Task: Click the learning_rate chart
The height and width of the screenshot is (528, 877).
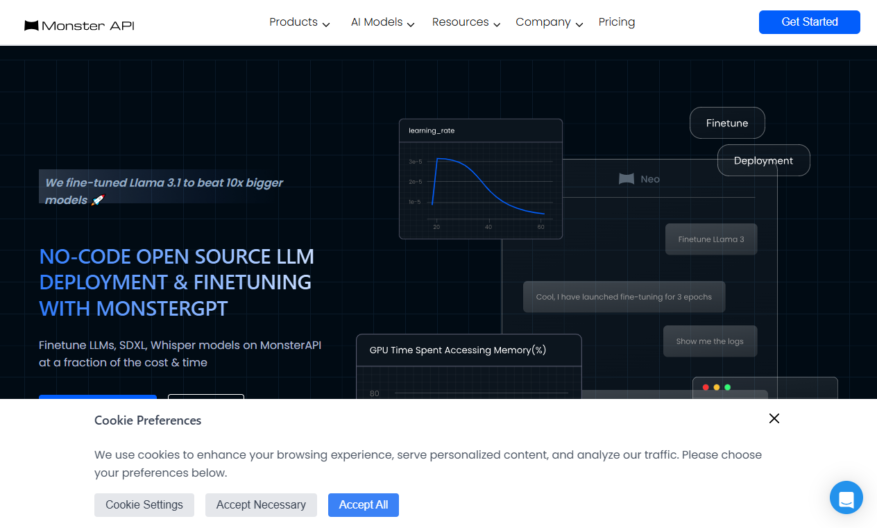Action: pos(480,179)
